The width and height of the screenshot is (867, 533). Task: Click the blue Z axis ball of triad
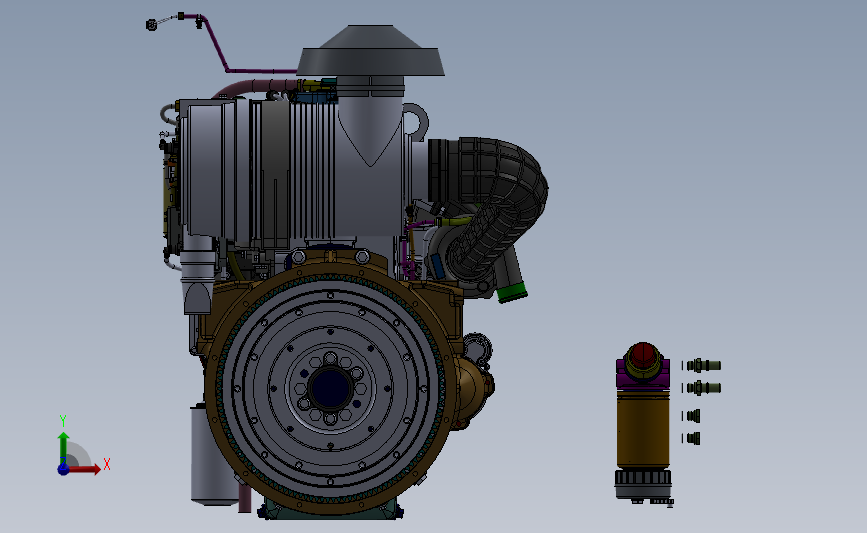(64, 469)
